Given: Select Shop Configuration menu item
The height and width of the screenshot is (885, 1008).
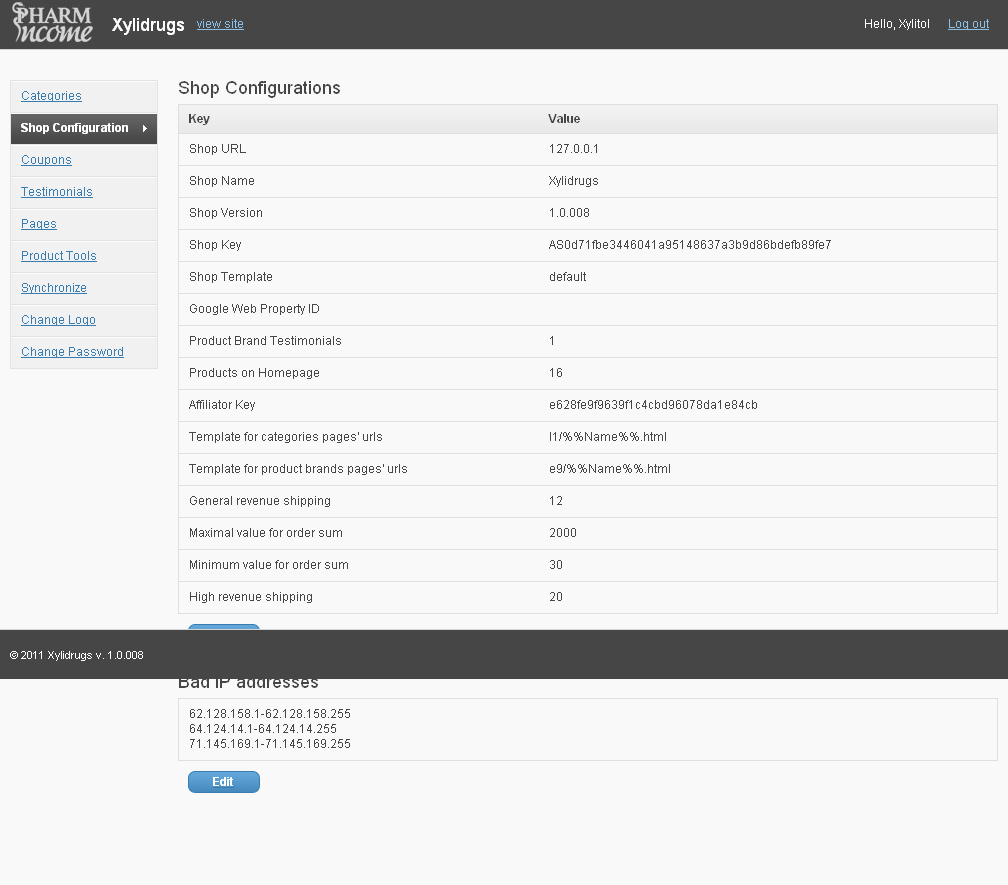Looking at the screenshot, I should (84, 128).
